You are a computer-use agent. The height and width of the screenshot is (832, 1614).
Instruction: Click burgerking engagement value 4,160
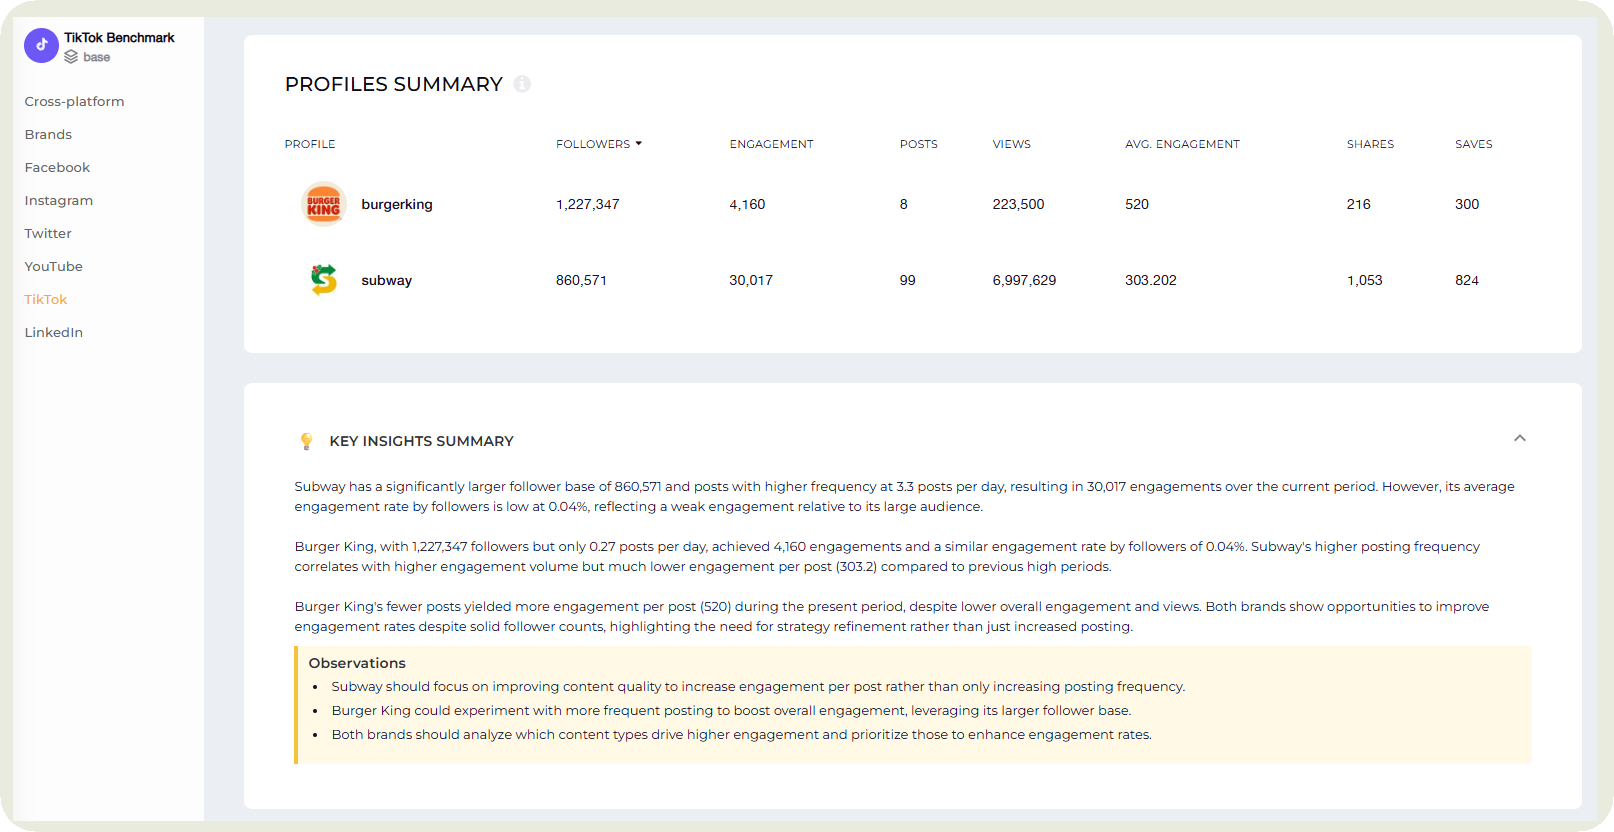pos(747,204)
